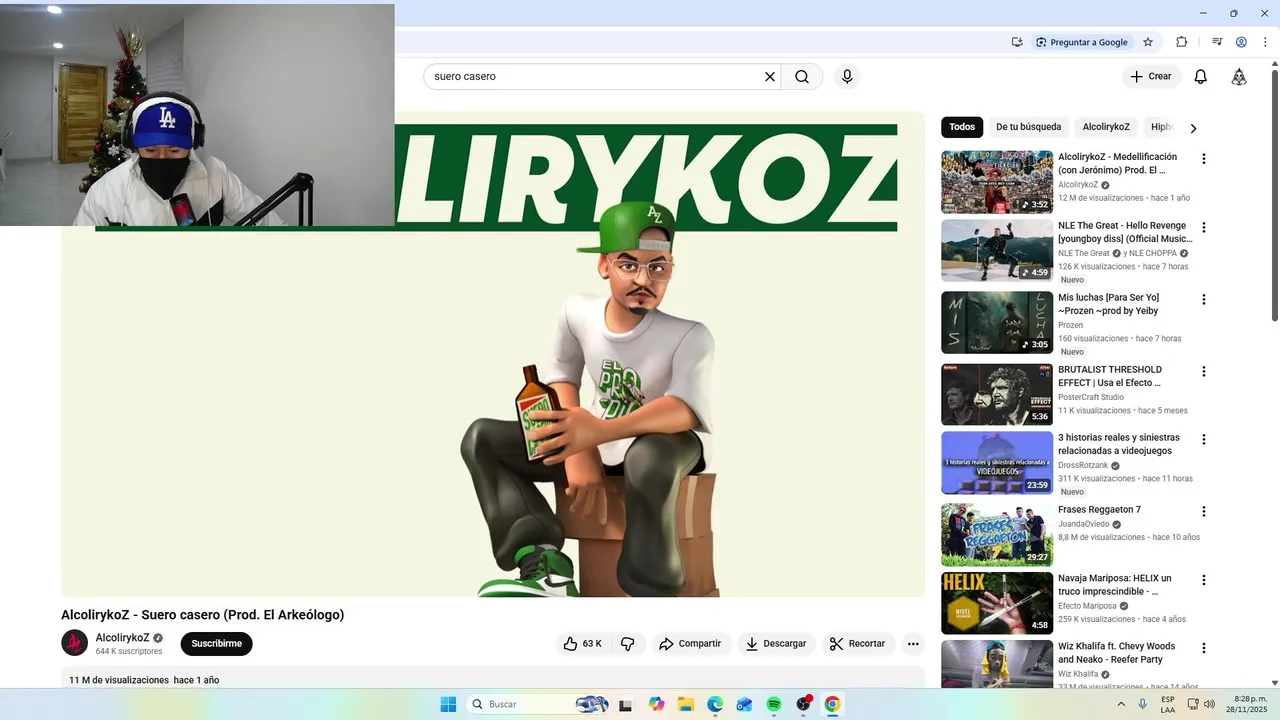Bookmark this page with the star icon
1280x720 pixels.
coord(1148,42)
